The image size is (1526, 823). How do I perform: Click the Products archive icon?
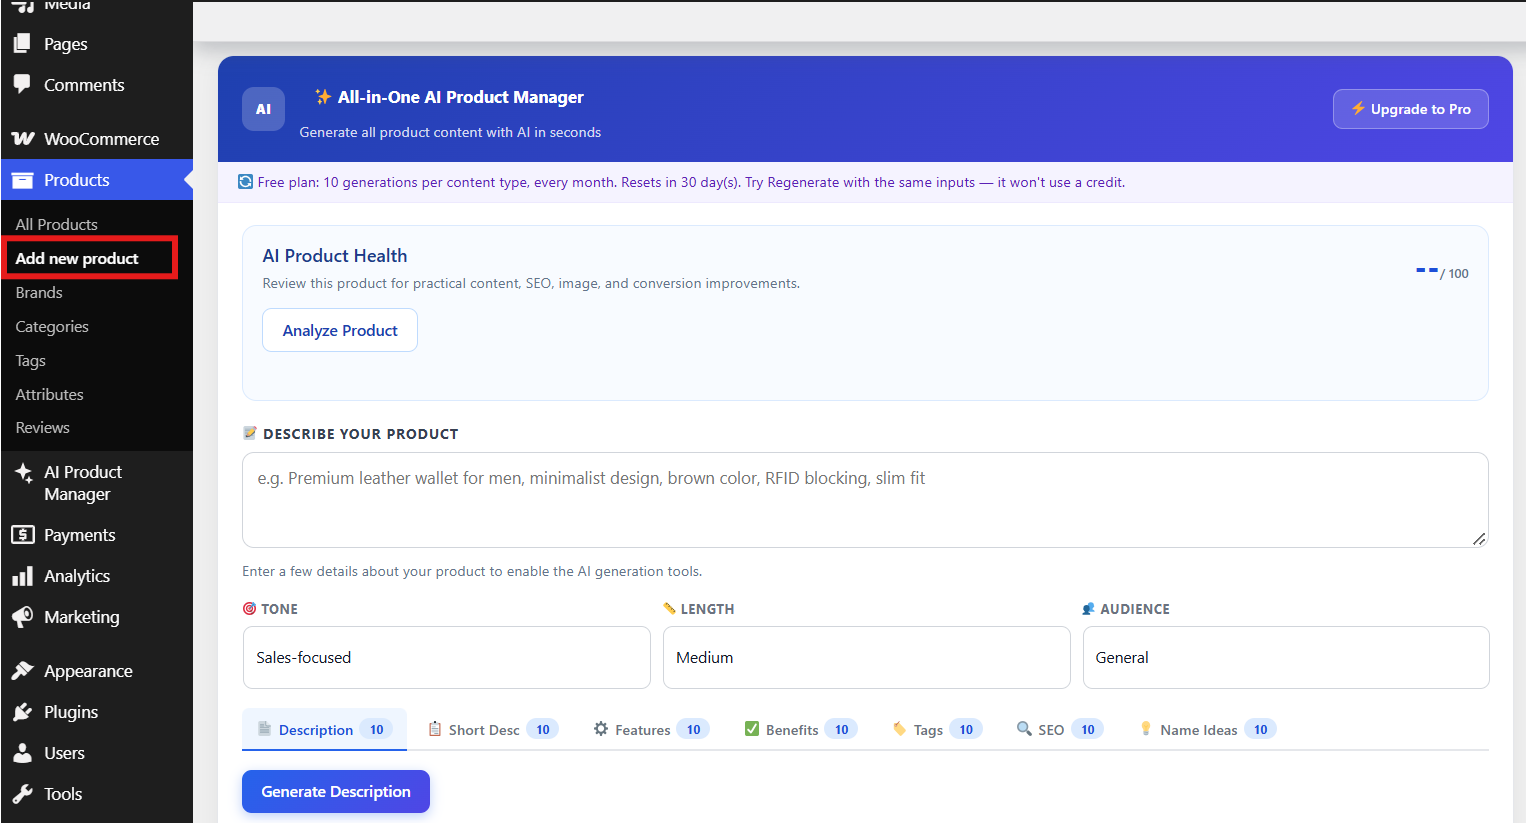22,180
